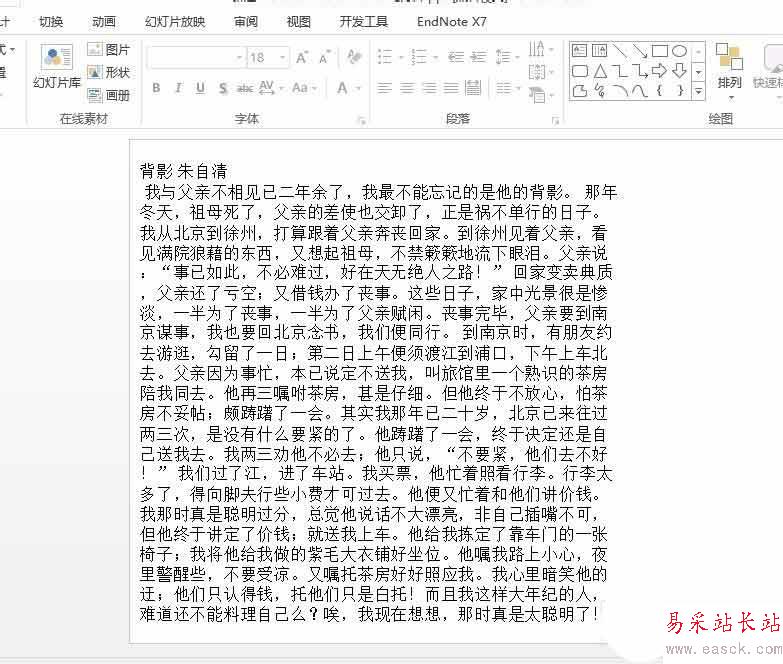The image size is (783, 664).
Task: Expand the full shapes gallery
Action: click(698, 91)
